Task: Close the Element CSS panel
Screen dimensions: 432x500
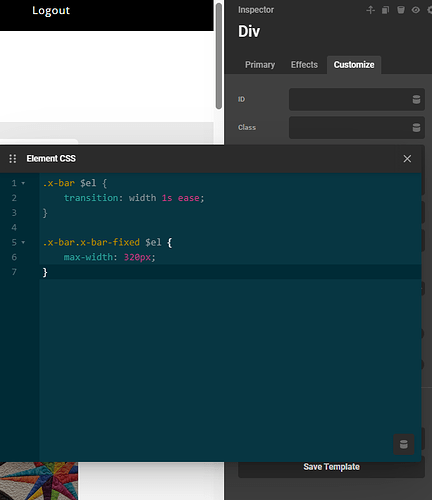Action: pos(407,159)
